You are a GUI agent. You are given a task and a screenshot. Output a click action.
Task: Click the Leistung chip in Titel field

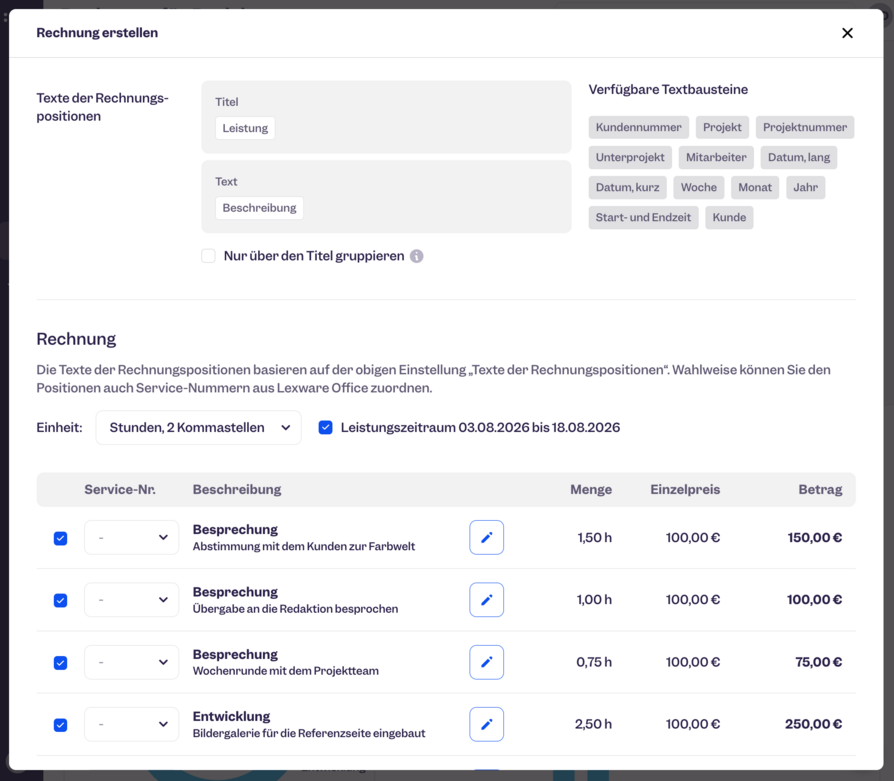[x=245, y=128]
